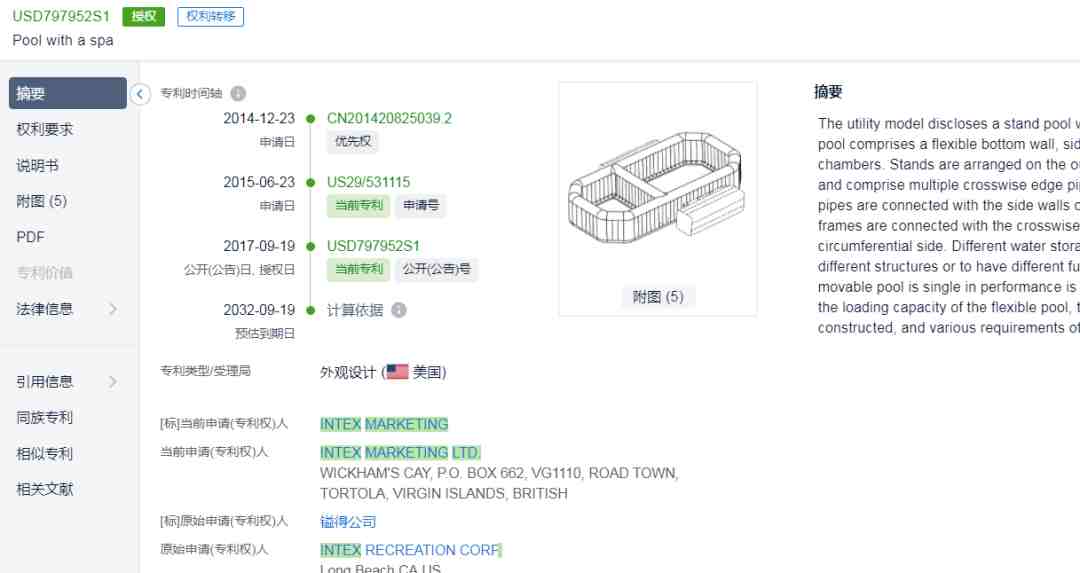The width and height of the screenshot is (1080, 573).
Task: Click the green 授权 status badge
Action: point(143,17)
